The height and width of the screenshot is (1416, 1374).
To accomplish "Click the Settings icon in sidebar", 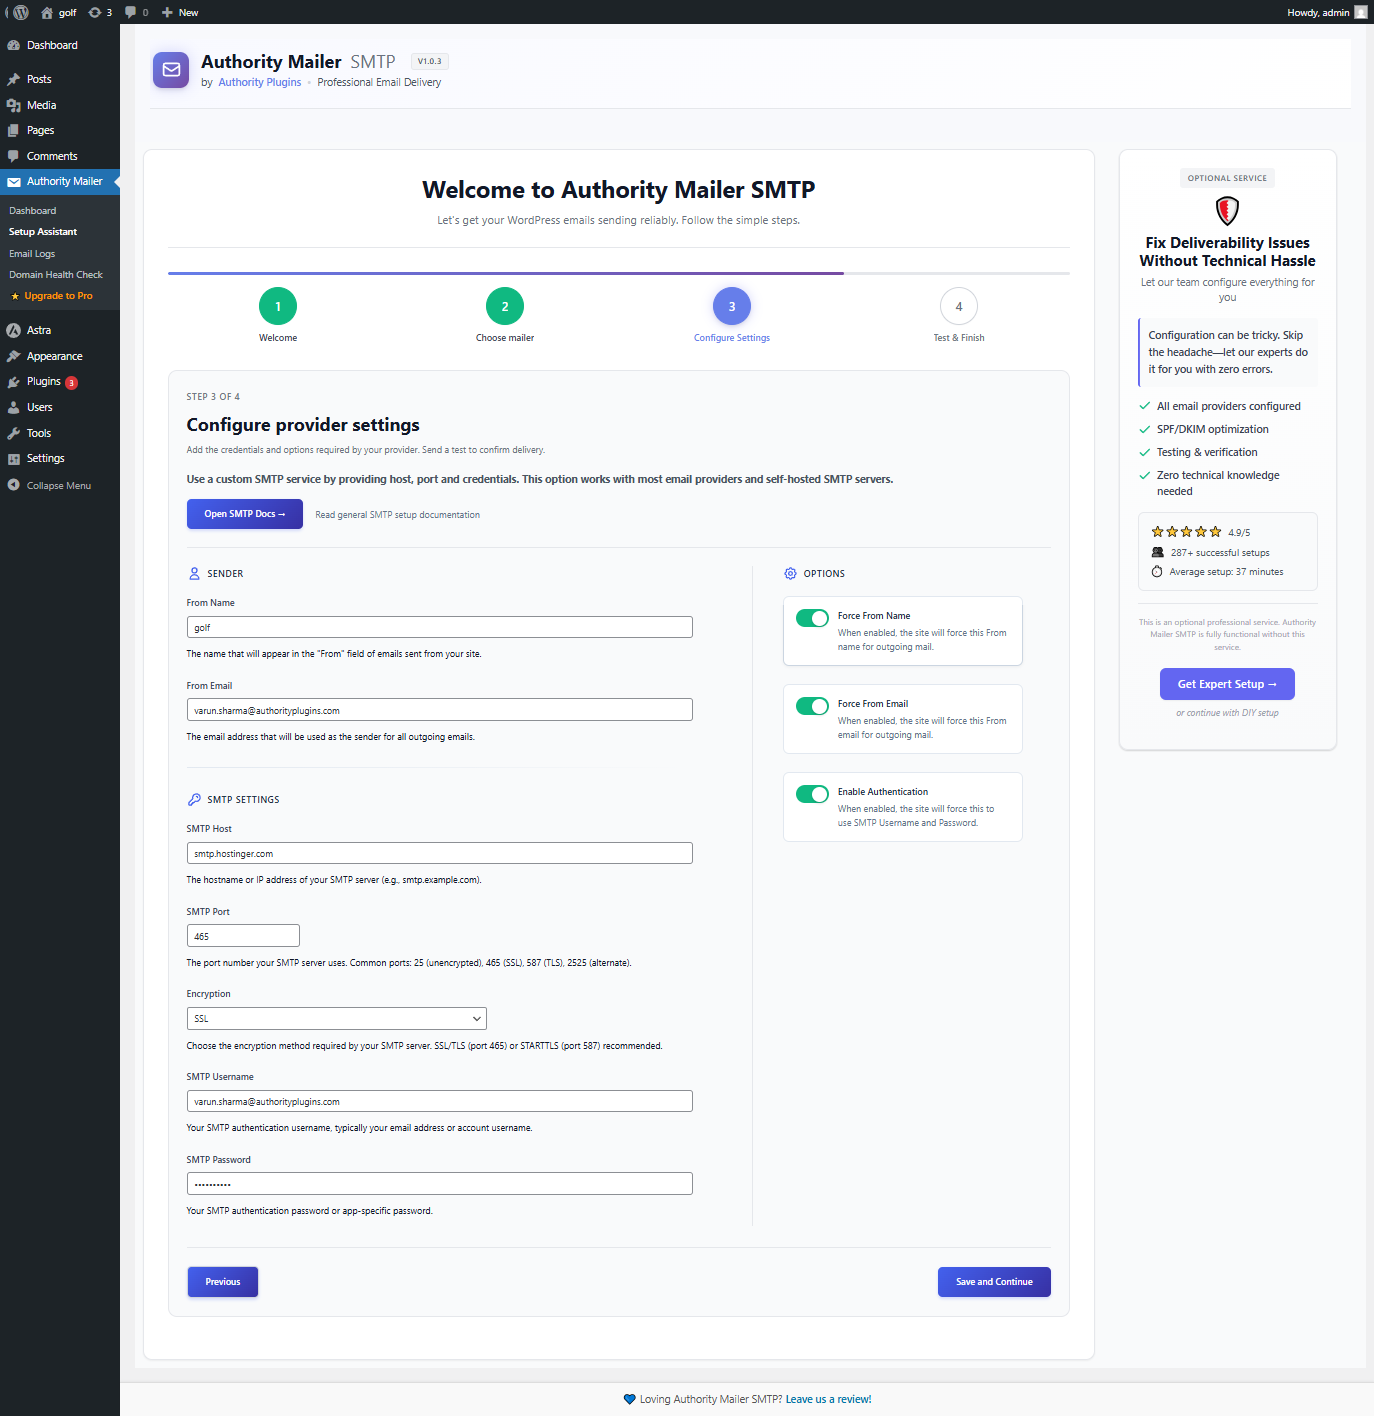I will pyautogui.click(x=14, y=459).
